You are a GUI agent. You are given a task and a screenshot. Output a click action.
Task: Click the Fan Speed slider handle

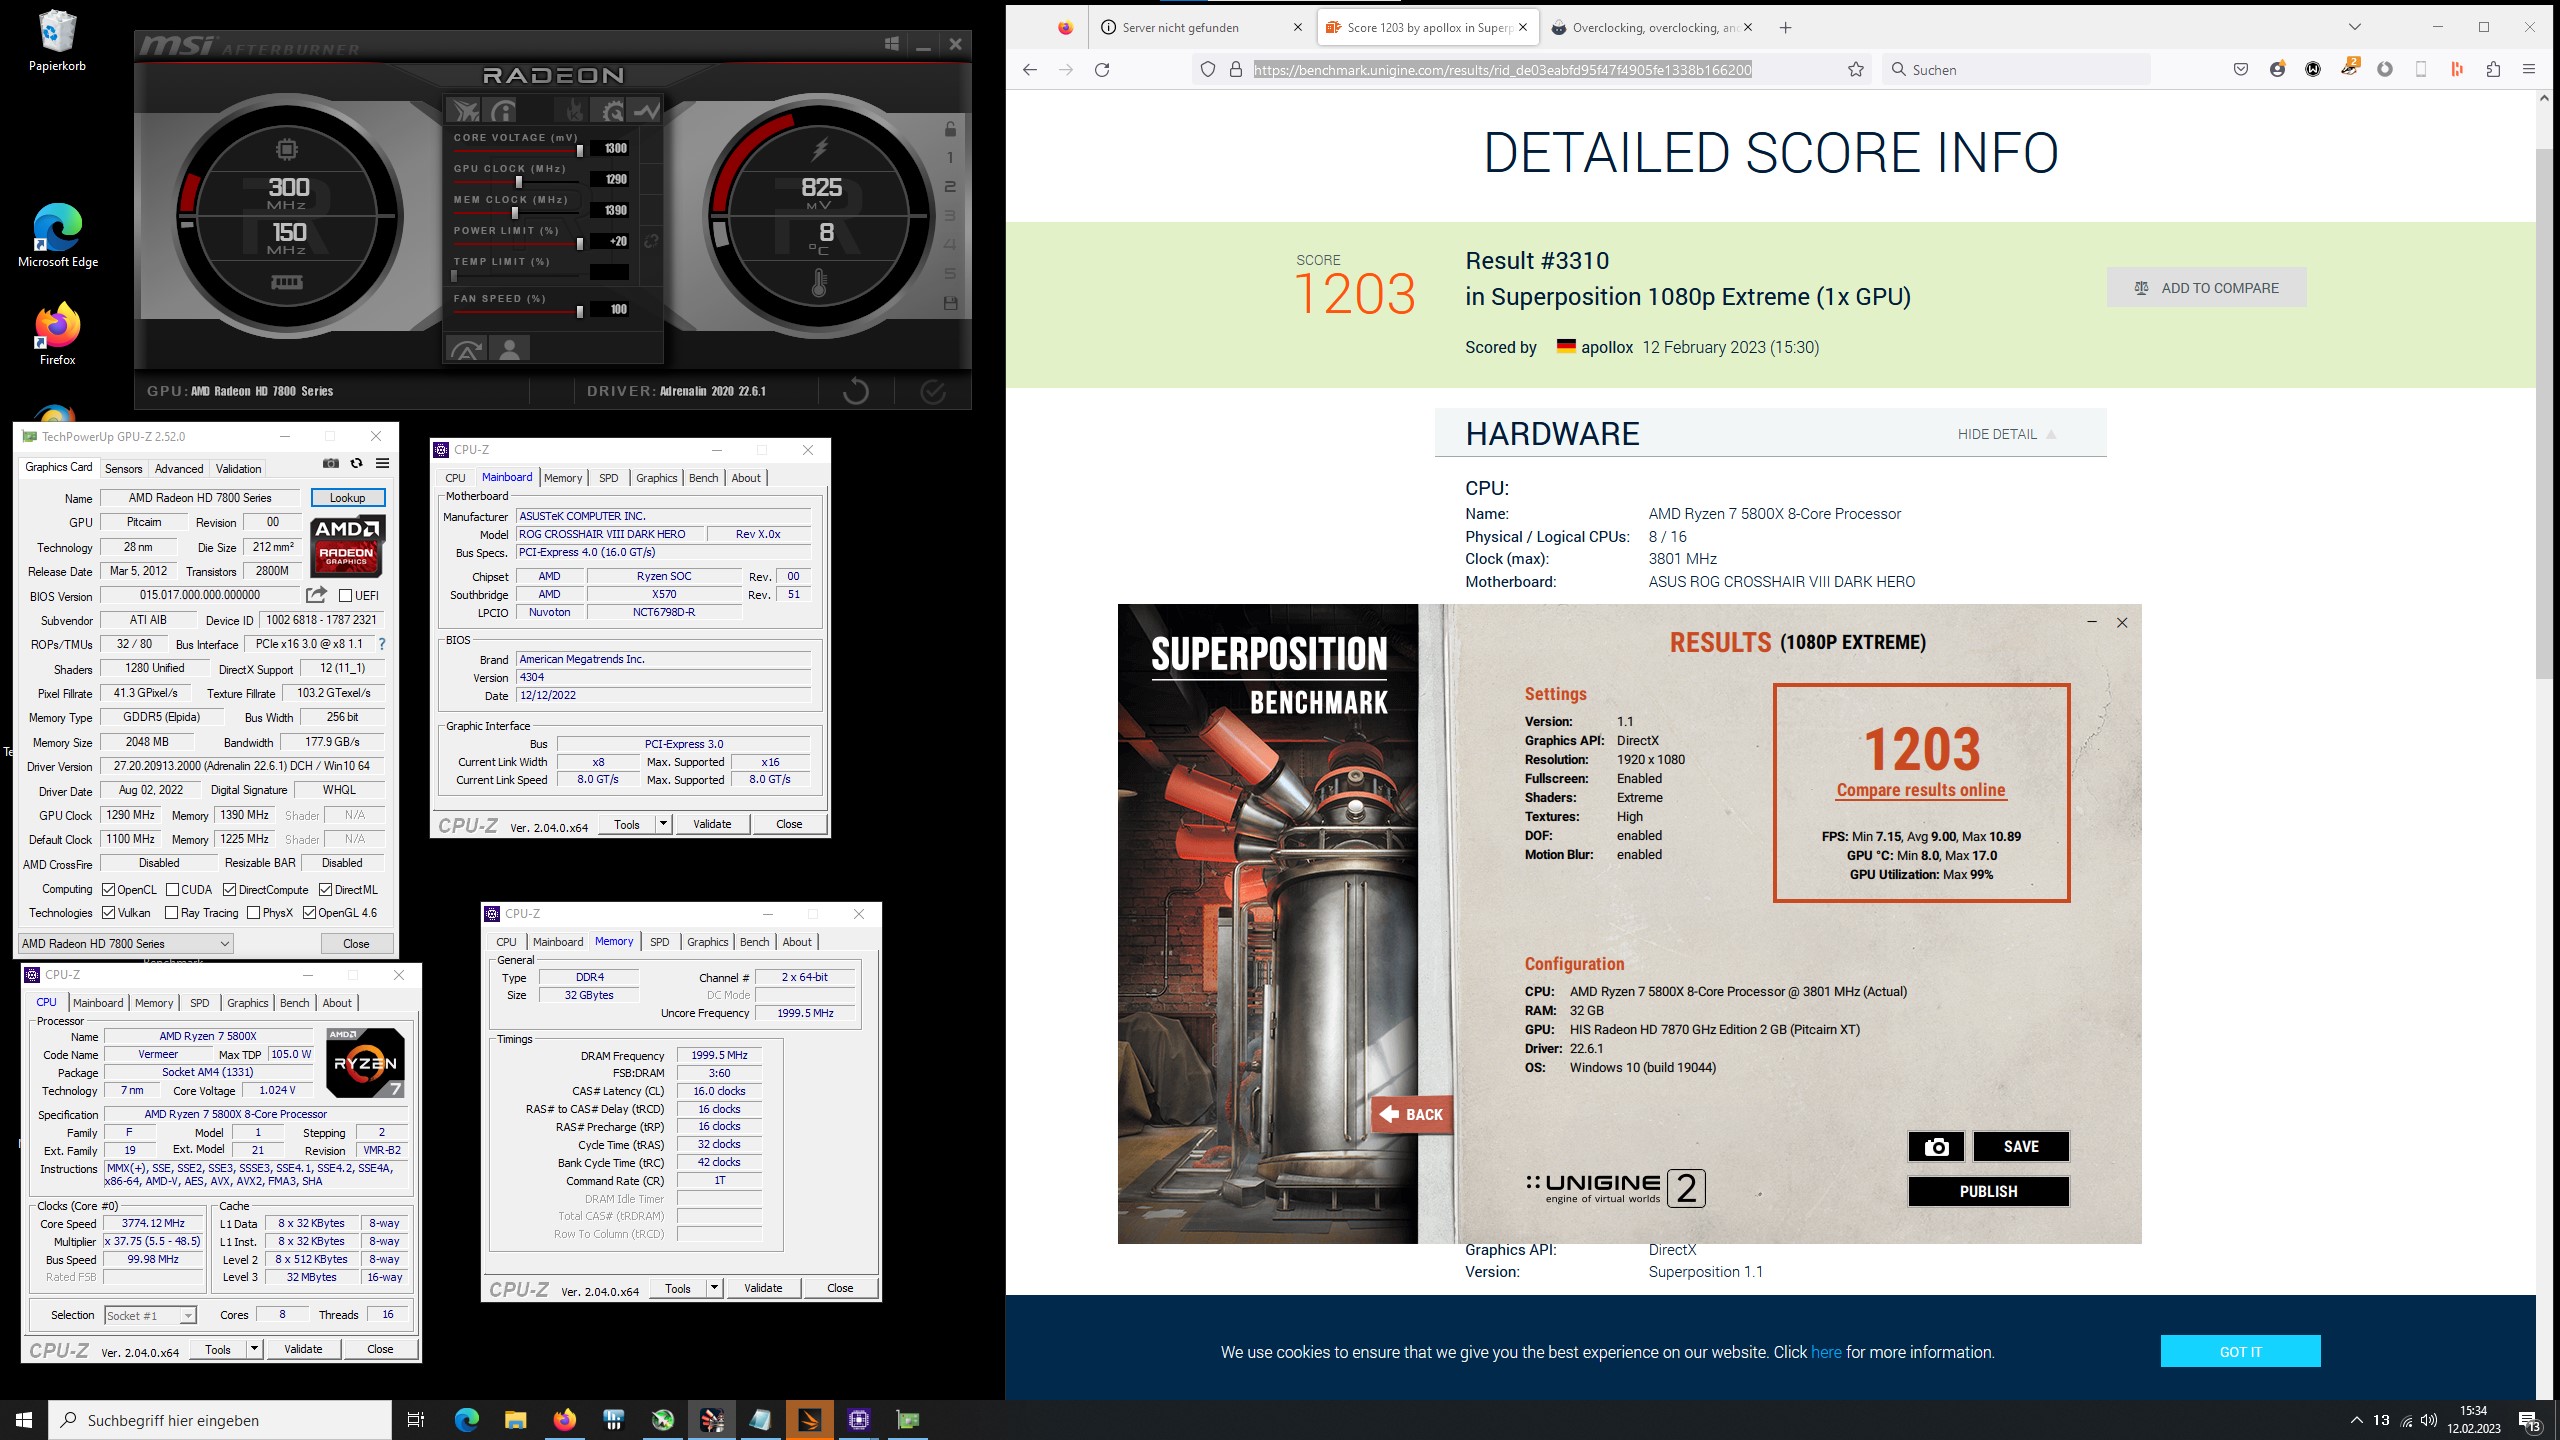pos(579,310)
